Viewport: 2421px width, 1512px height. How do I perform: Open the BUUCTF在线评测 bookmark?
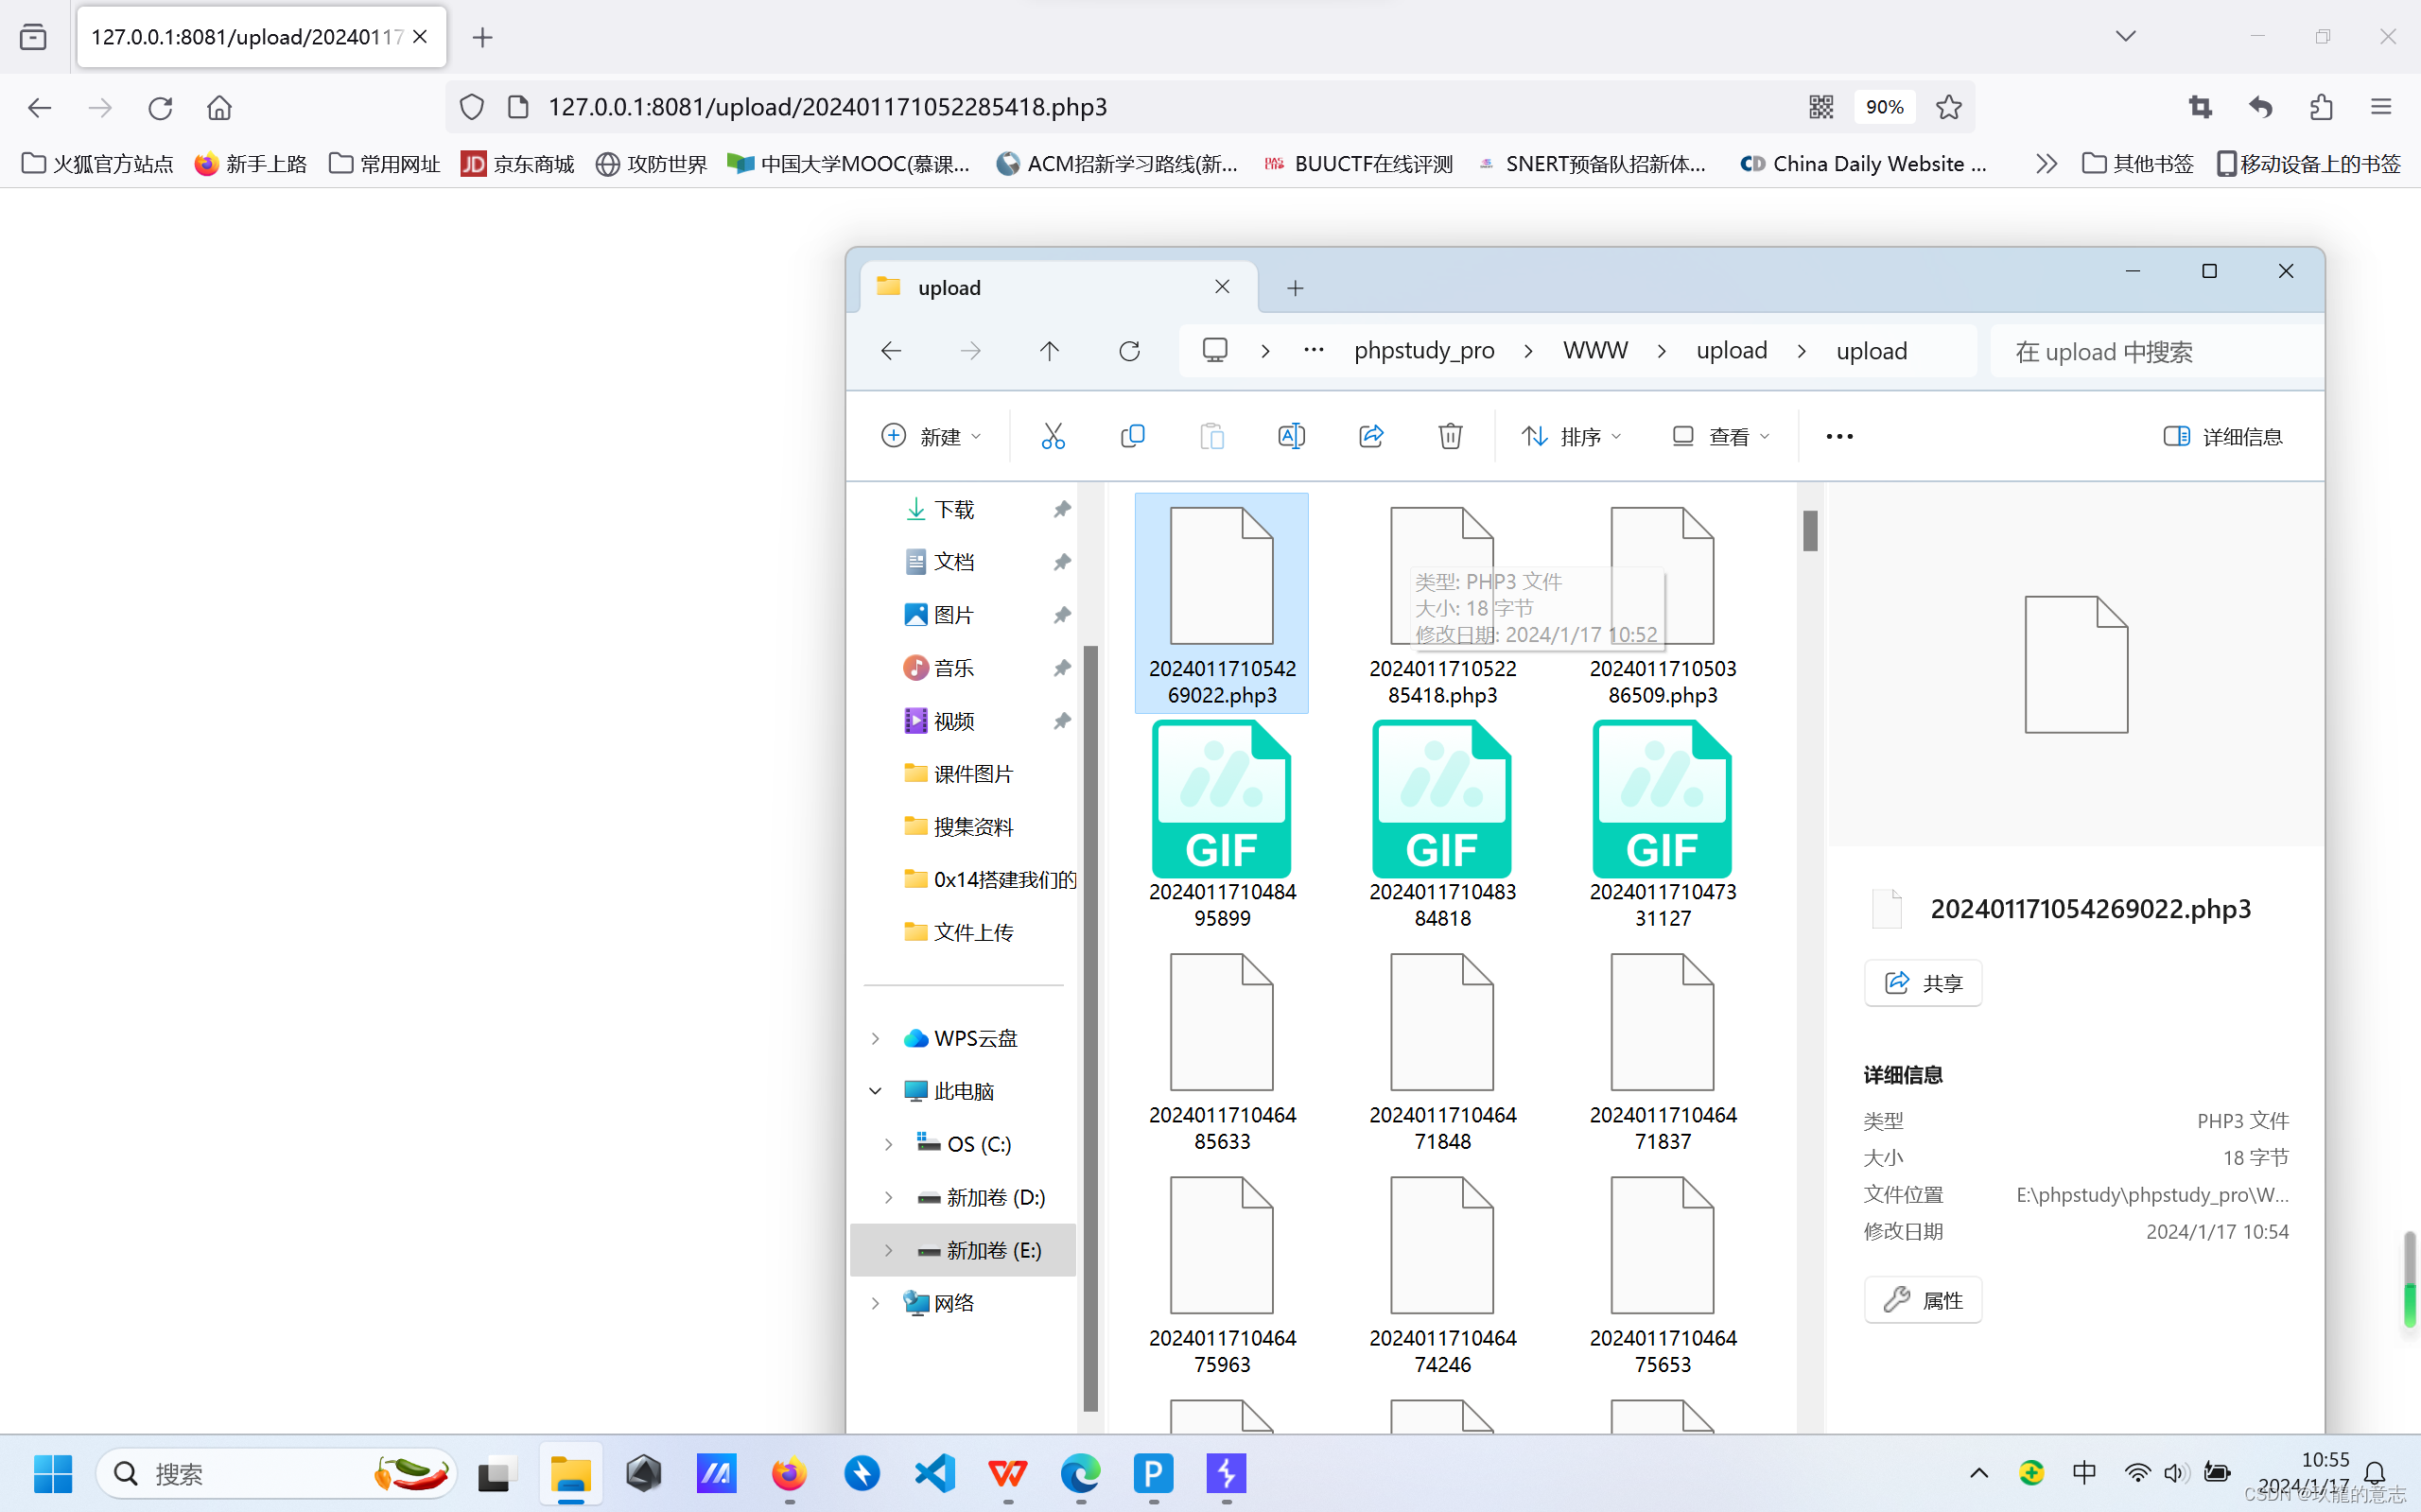pos(1358,163)
